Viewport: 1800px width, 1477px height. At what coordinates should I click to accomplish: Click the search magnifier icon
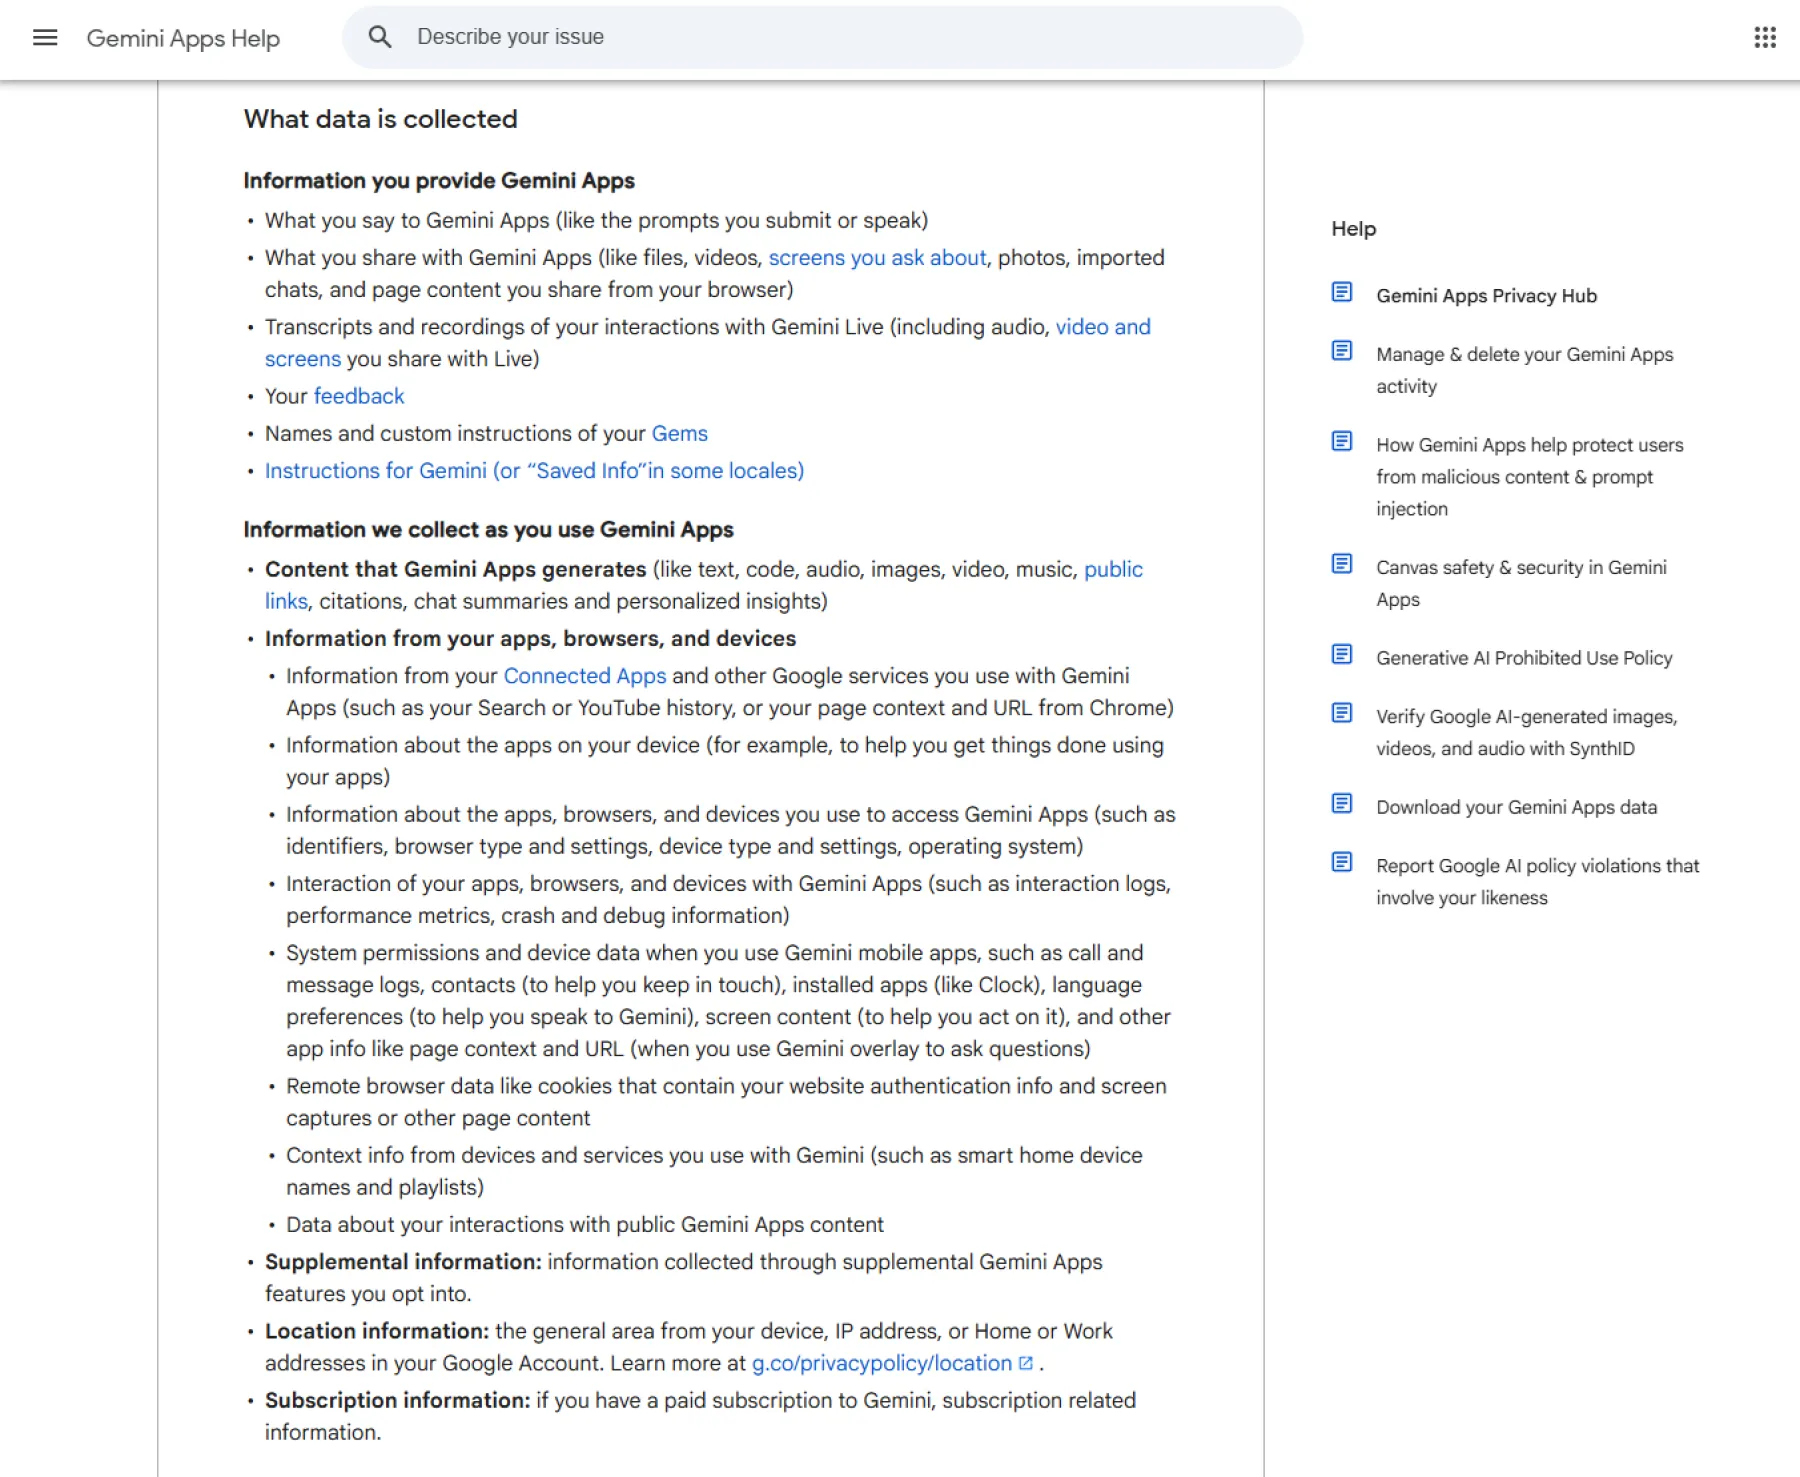click(380, 37)
